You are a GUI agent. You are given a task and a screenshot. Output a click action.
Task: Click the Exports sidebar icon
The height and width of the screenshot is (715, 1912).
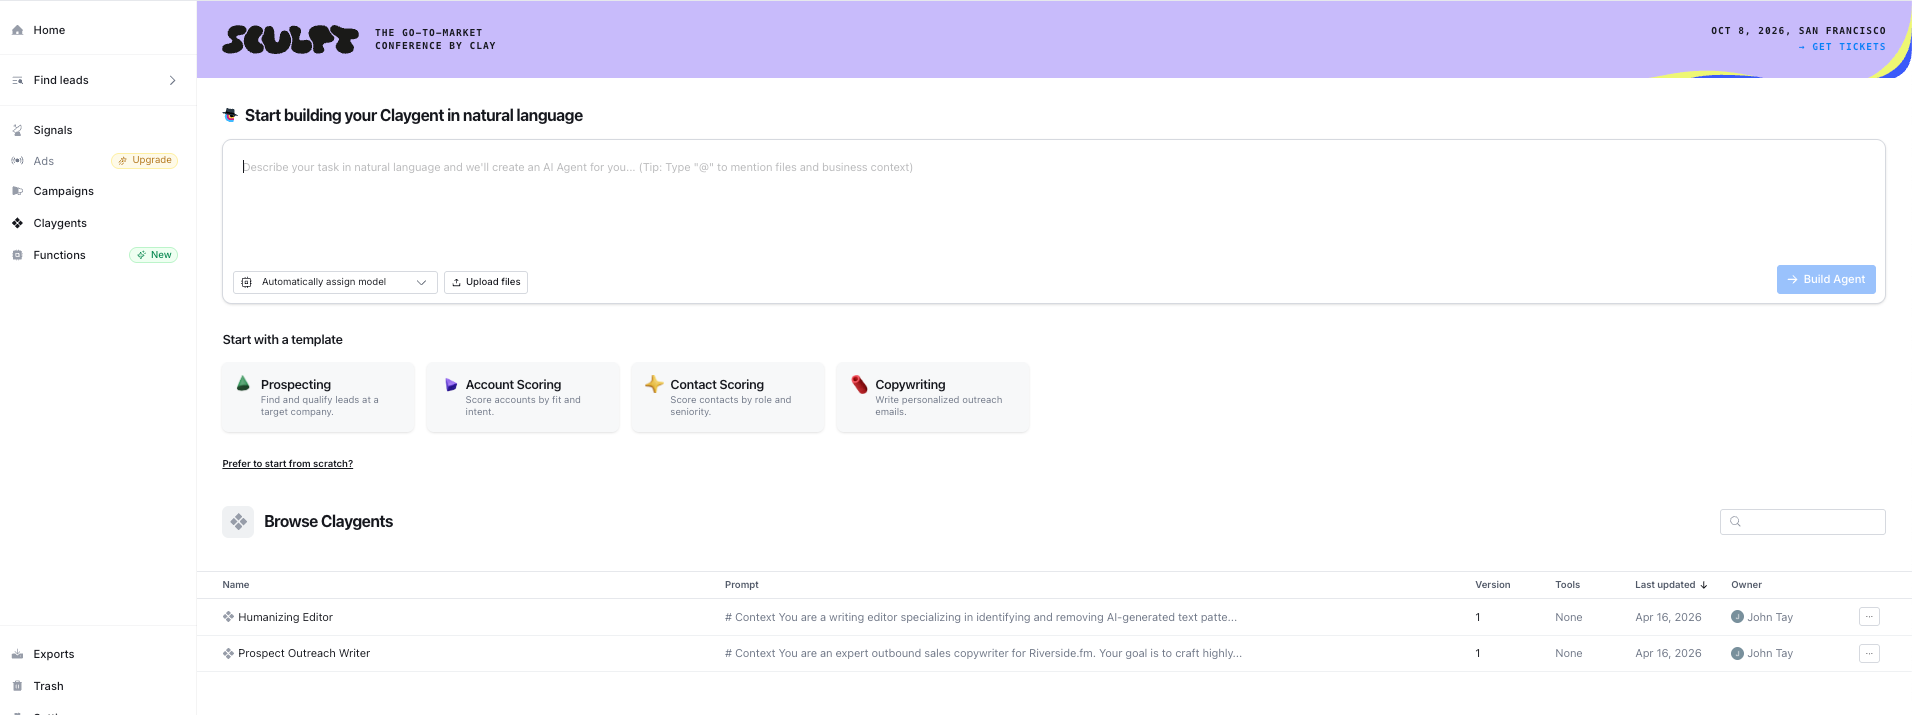point(17,654)
